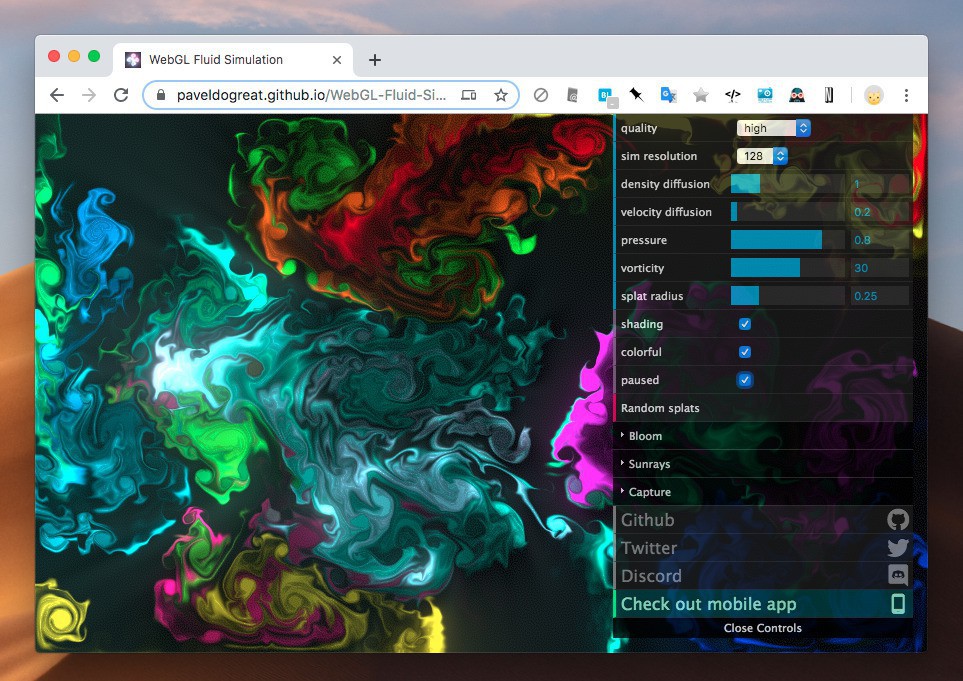The image size is (963, 681).
Task: Click the black pushpin extension icon
Action: point(636,95)
